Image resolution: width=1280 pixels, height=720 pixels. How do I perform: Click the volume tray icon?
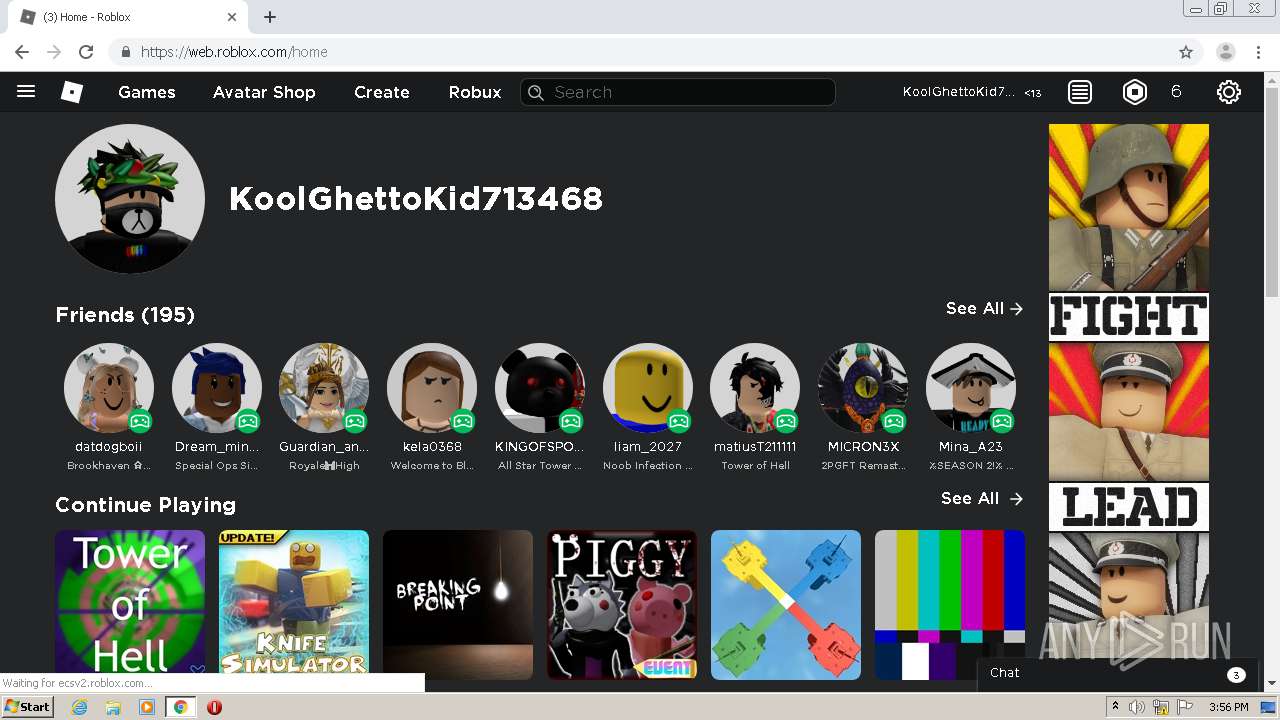coord(1137,707)
